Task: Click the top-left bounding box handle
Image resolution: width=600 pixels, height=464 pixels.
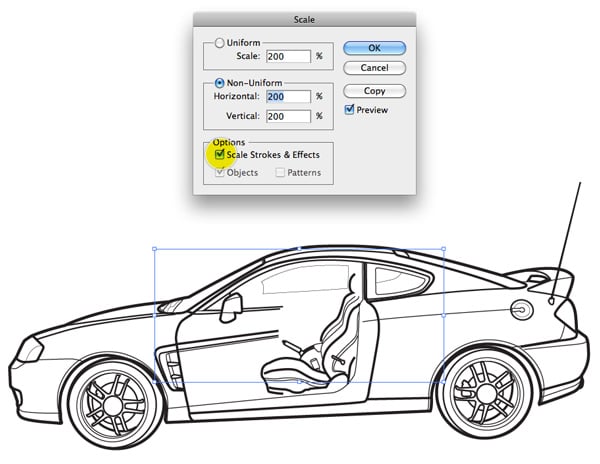Action: [x=155, y=249]
